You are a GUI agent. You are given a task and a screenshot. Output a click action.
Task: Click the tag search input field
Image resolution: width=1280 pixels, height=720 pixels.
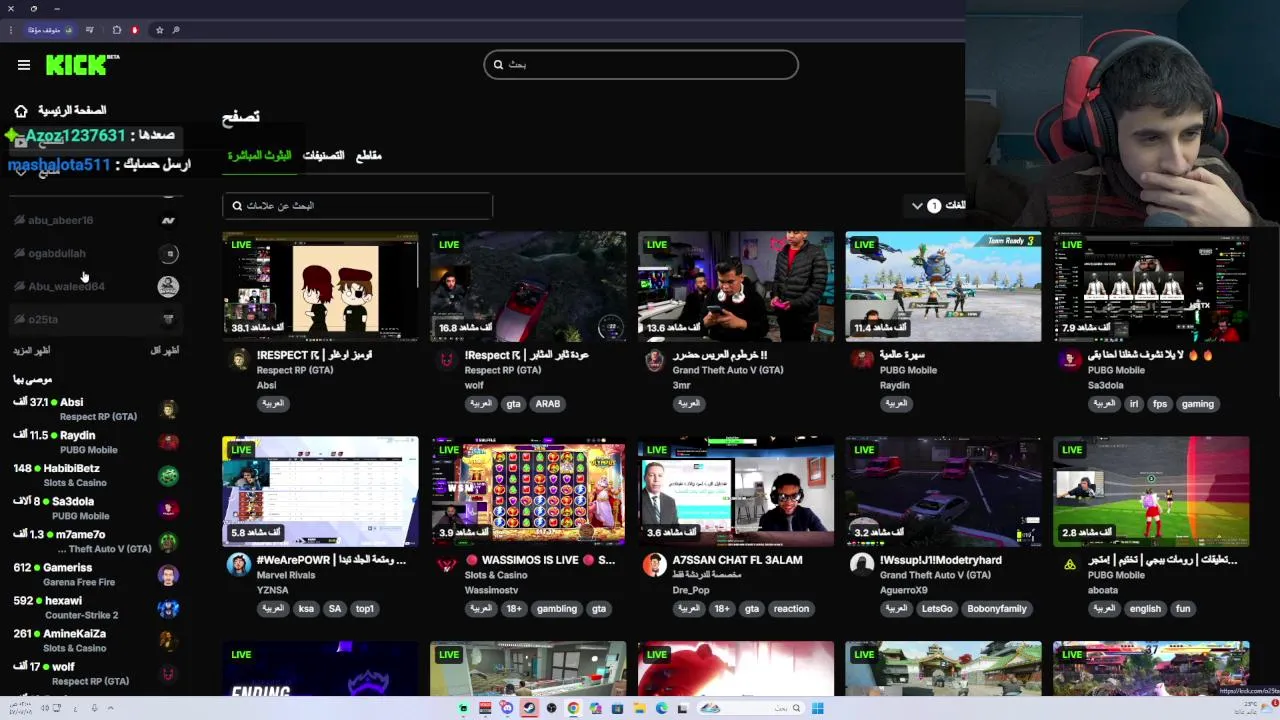357,206
